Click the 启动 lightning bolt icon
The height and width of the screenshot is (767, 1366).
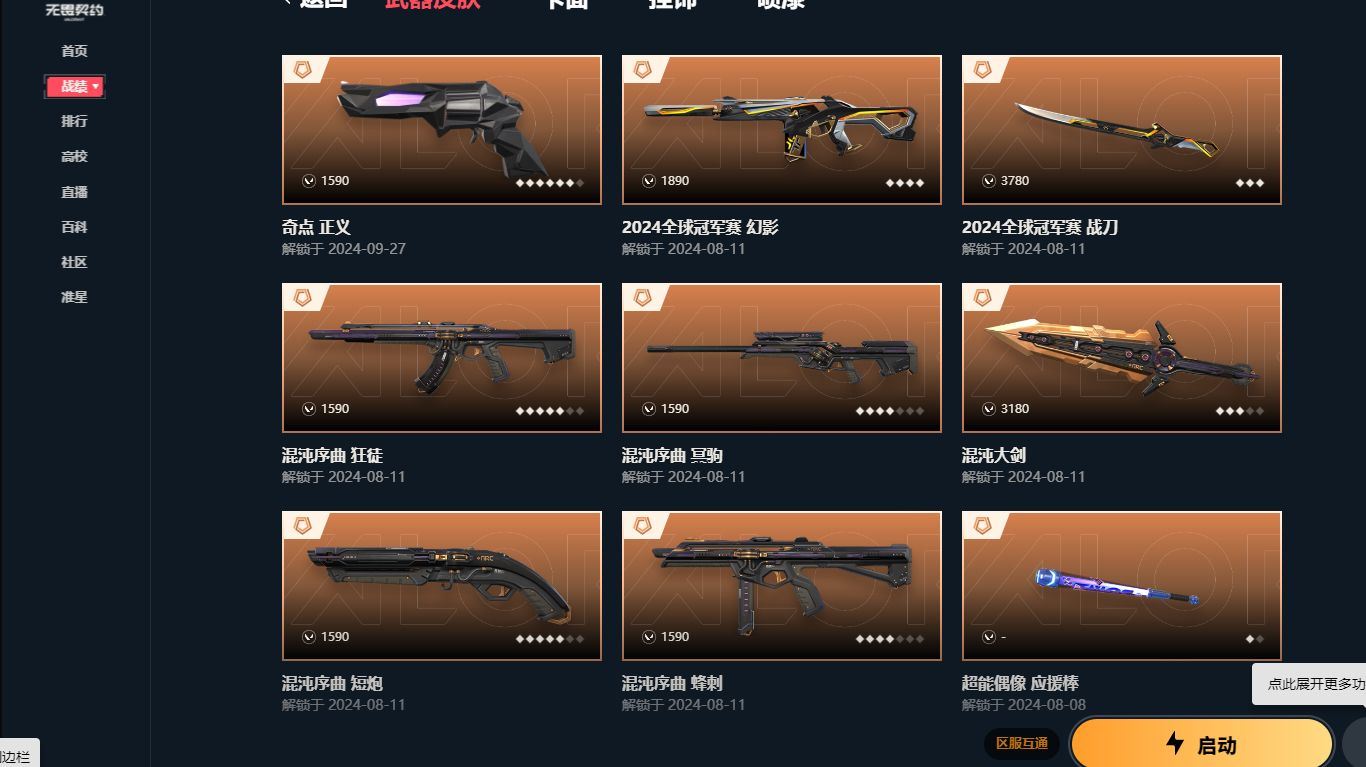[x=1175, y=743]
